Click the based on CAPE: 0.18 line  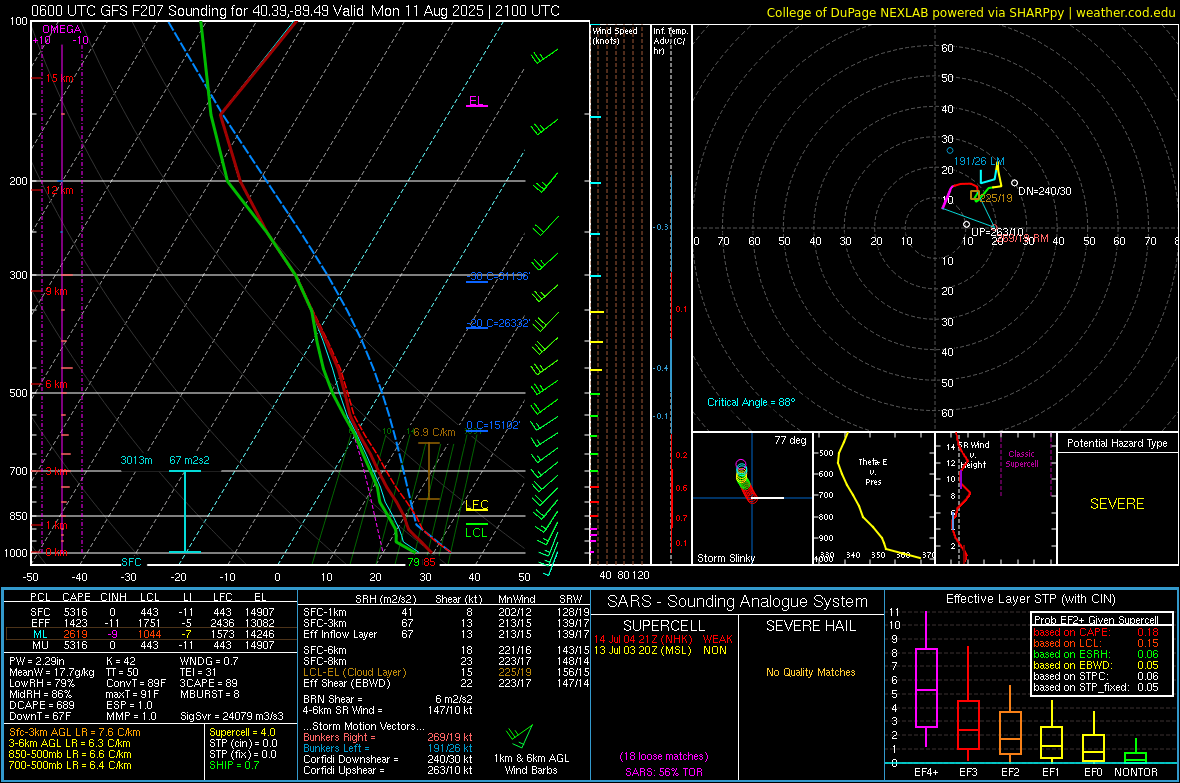click(x=1096, y=632)
